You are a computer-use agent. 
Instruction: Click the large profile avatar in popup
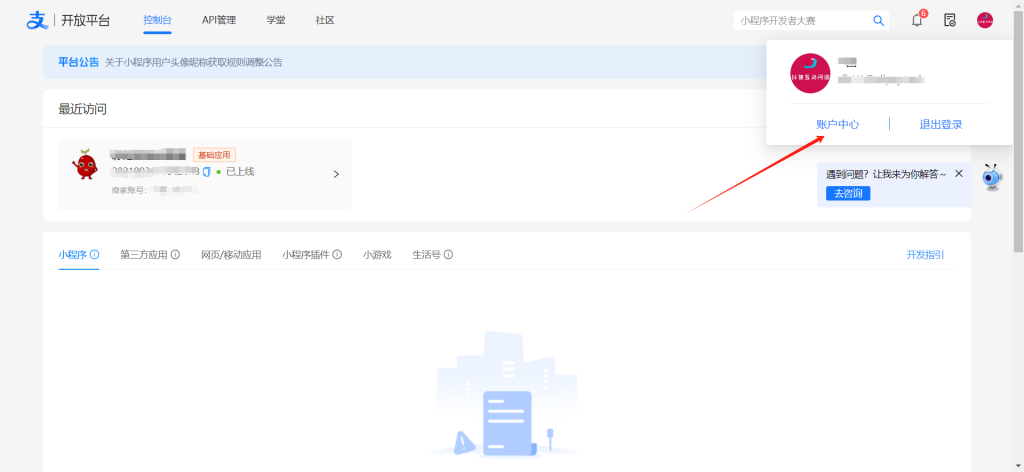coord(810,73)
